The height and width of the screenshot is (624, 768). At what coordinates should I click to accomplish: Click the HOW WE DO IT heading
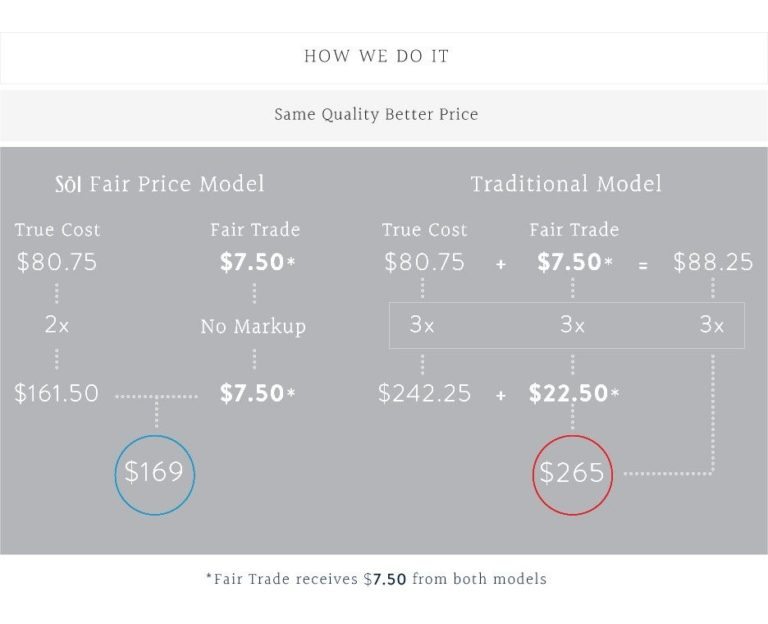coord(376,56)
